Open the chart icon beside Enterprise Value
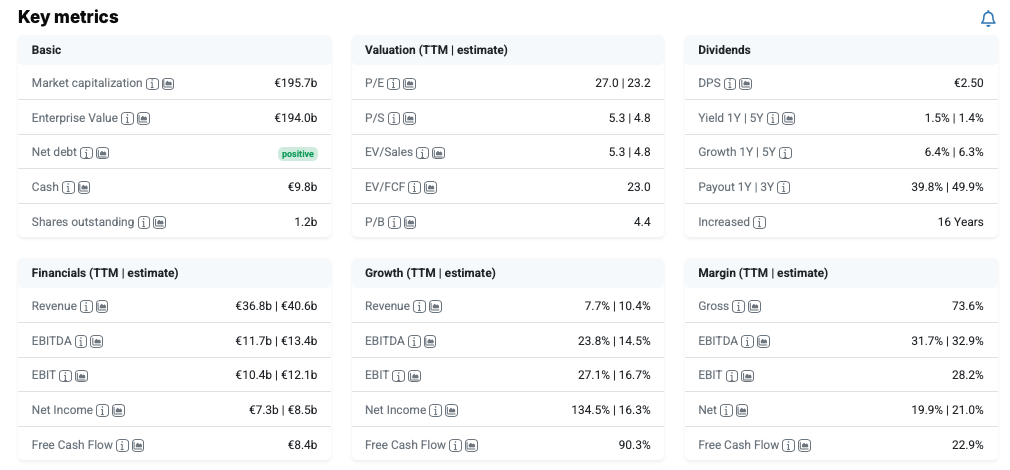 coord(144,119)
